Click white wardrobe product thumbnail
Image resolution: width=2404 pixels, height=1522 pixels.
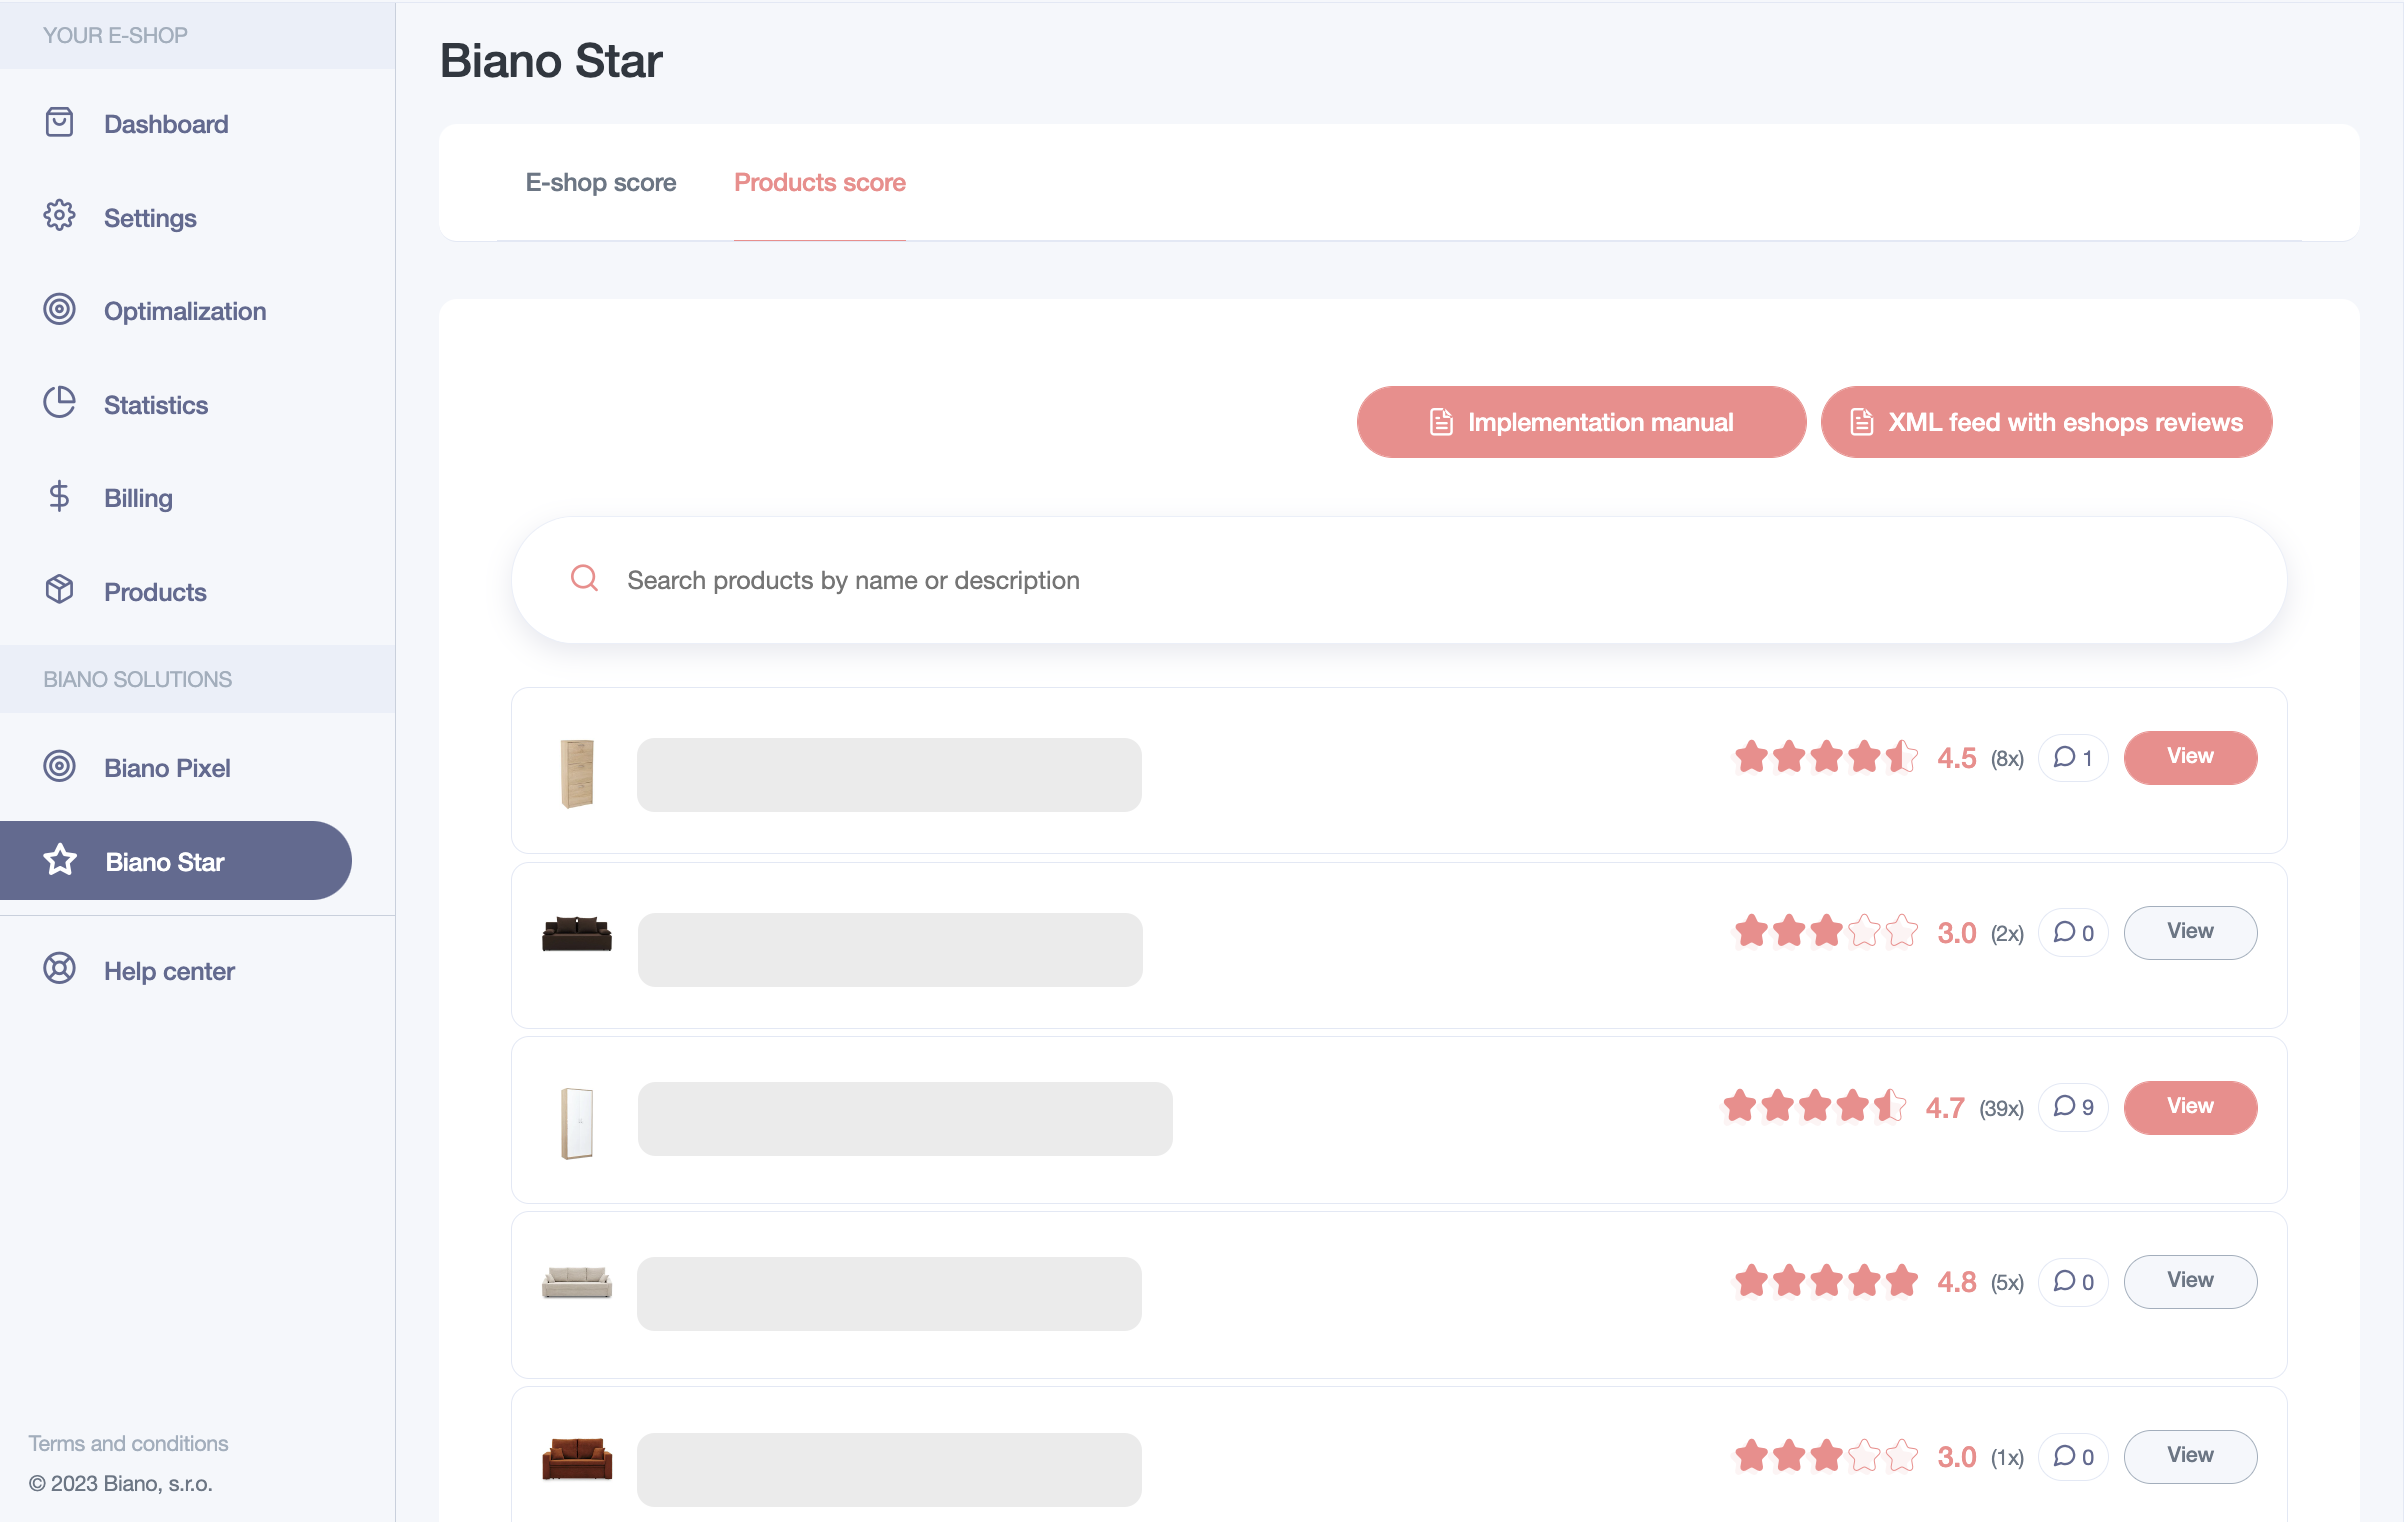point(577,1123)
